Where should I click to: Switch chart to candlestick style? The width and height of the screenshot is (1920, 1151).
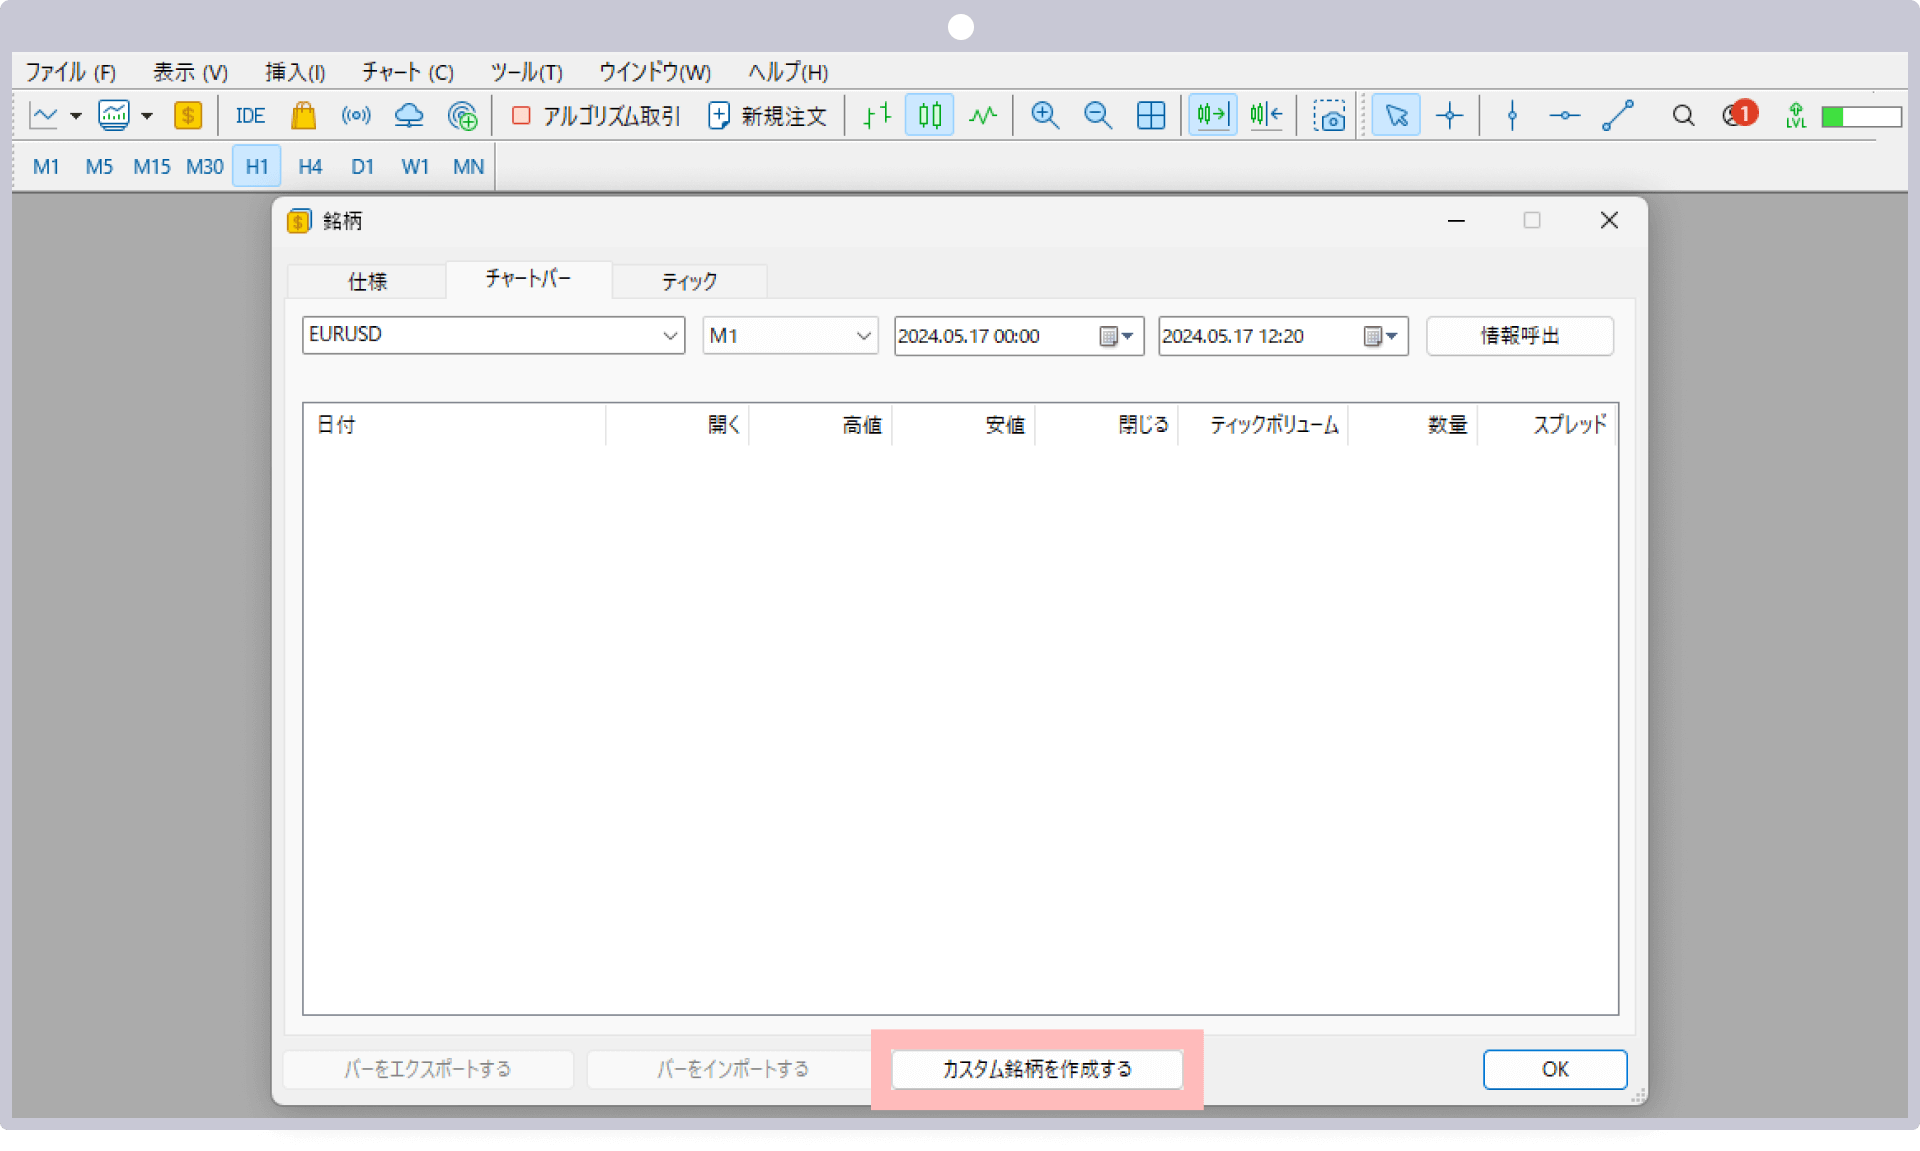pos(930,116)
